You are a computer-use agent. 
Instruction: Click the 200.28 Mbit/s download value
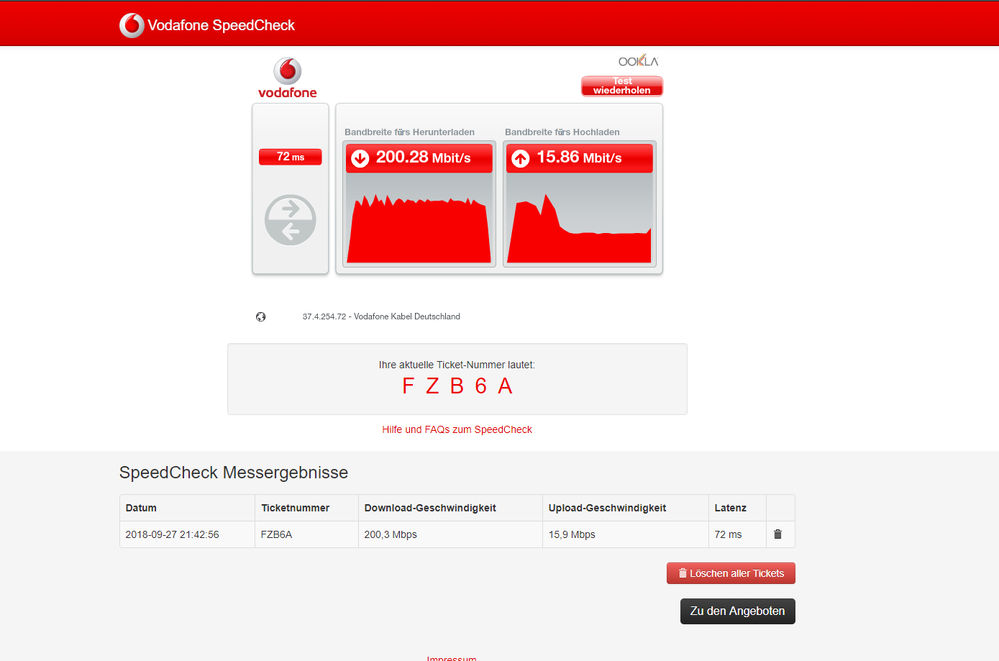coord(423,157)
